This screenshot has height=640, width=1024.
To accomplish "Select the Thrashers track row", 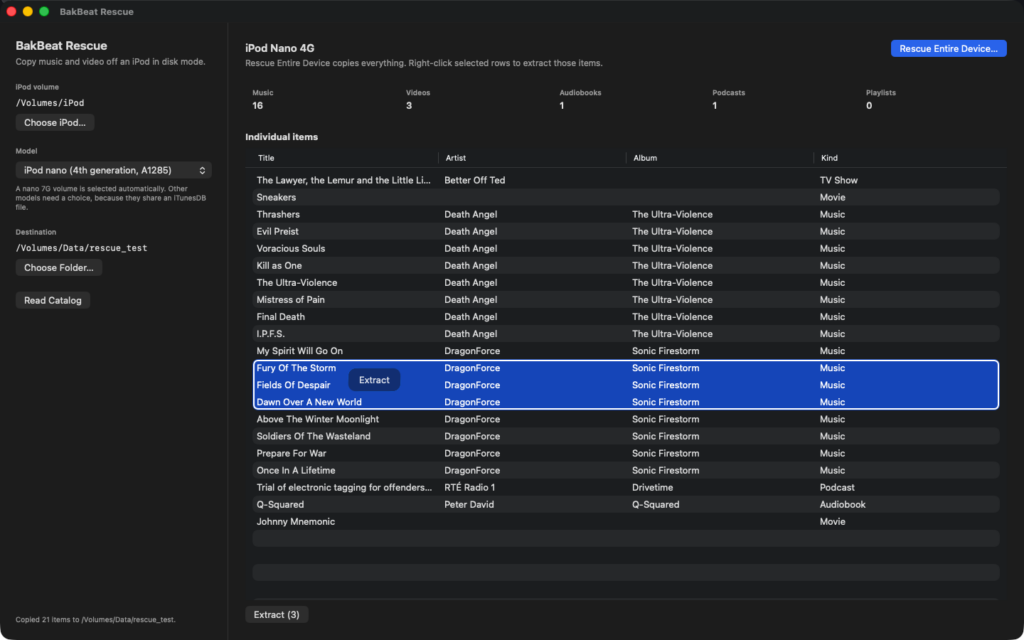I will tap(626, 214).
